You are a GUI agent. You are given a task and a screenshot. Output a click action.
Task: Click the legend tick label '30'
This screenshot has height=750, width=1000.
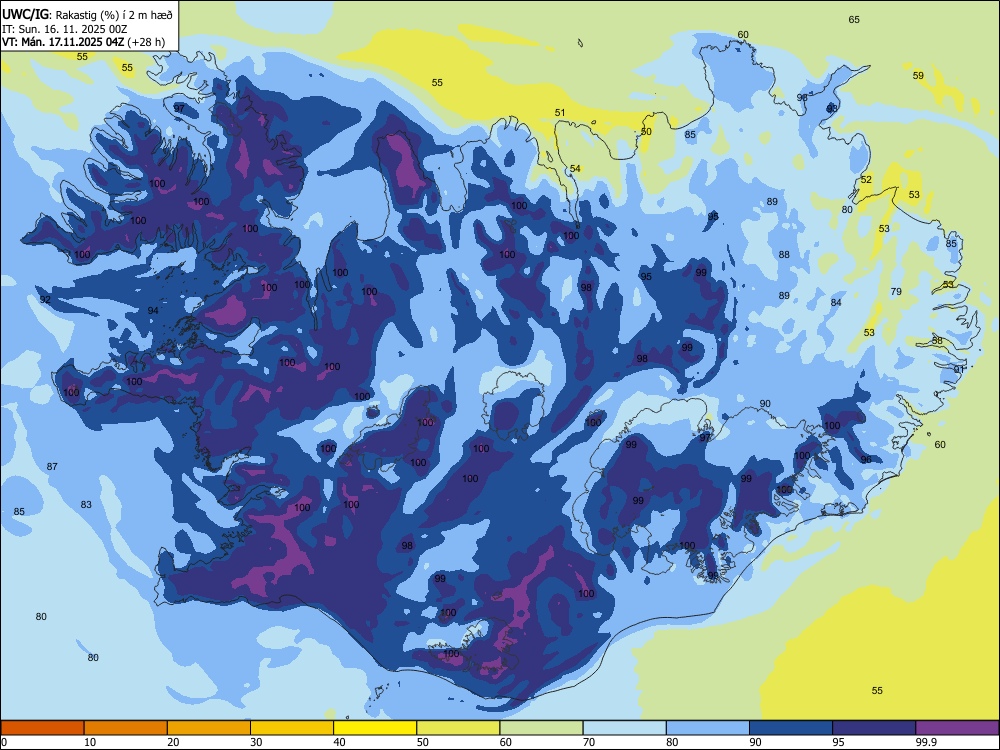click(x=256, y=742)
